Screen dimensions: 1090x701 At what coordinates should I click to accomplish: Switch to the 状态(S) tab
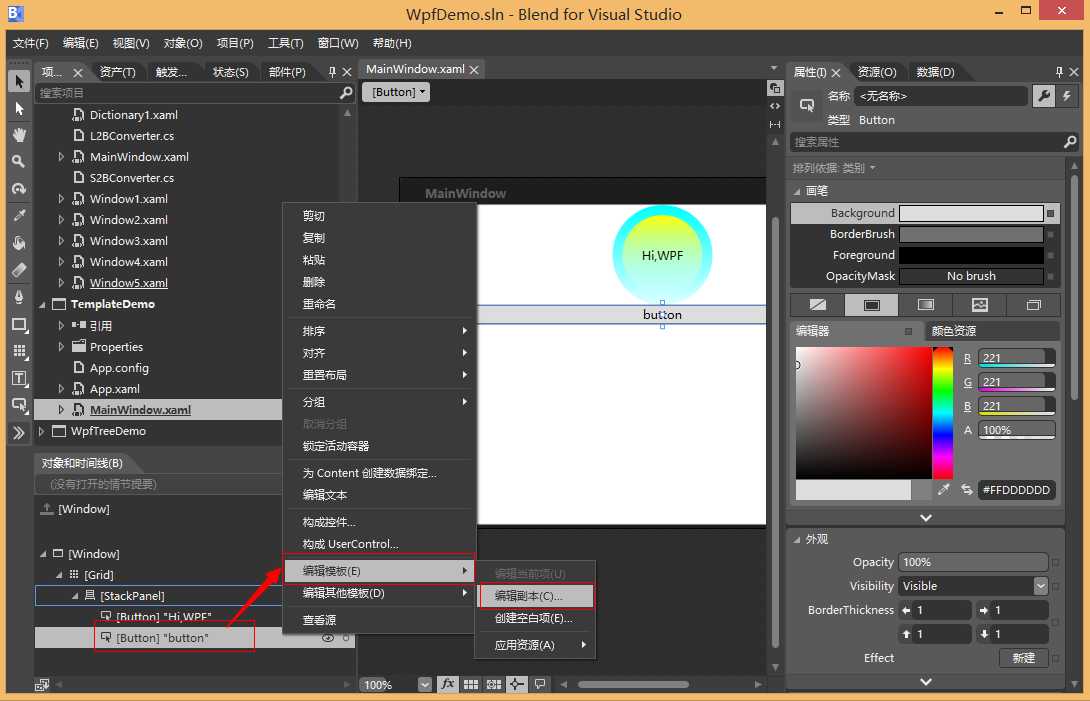pyautogui.click(x=230, y=72)
